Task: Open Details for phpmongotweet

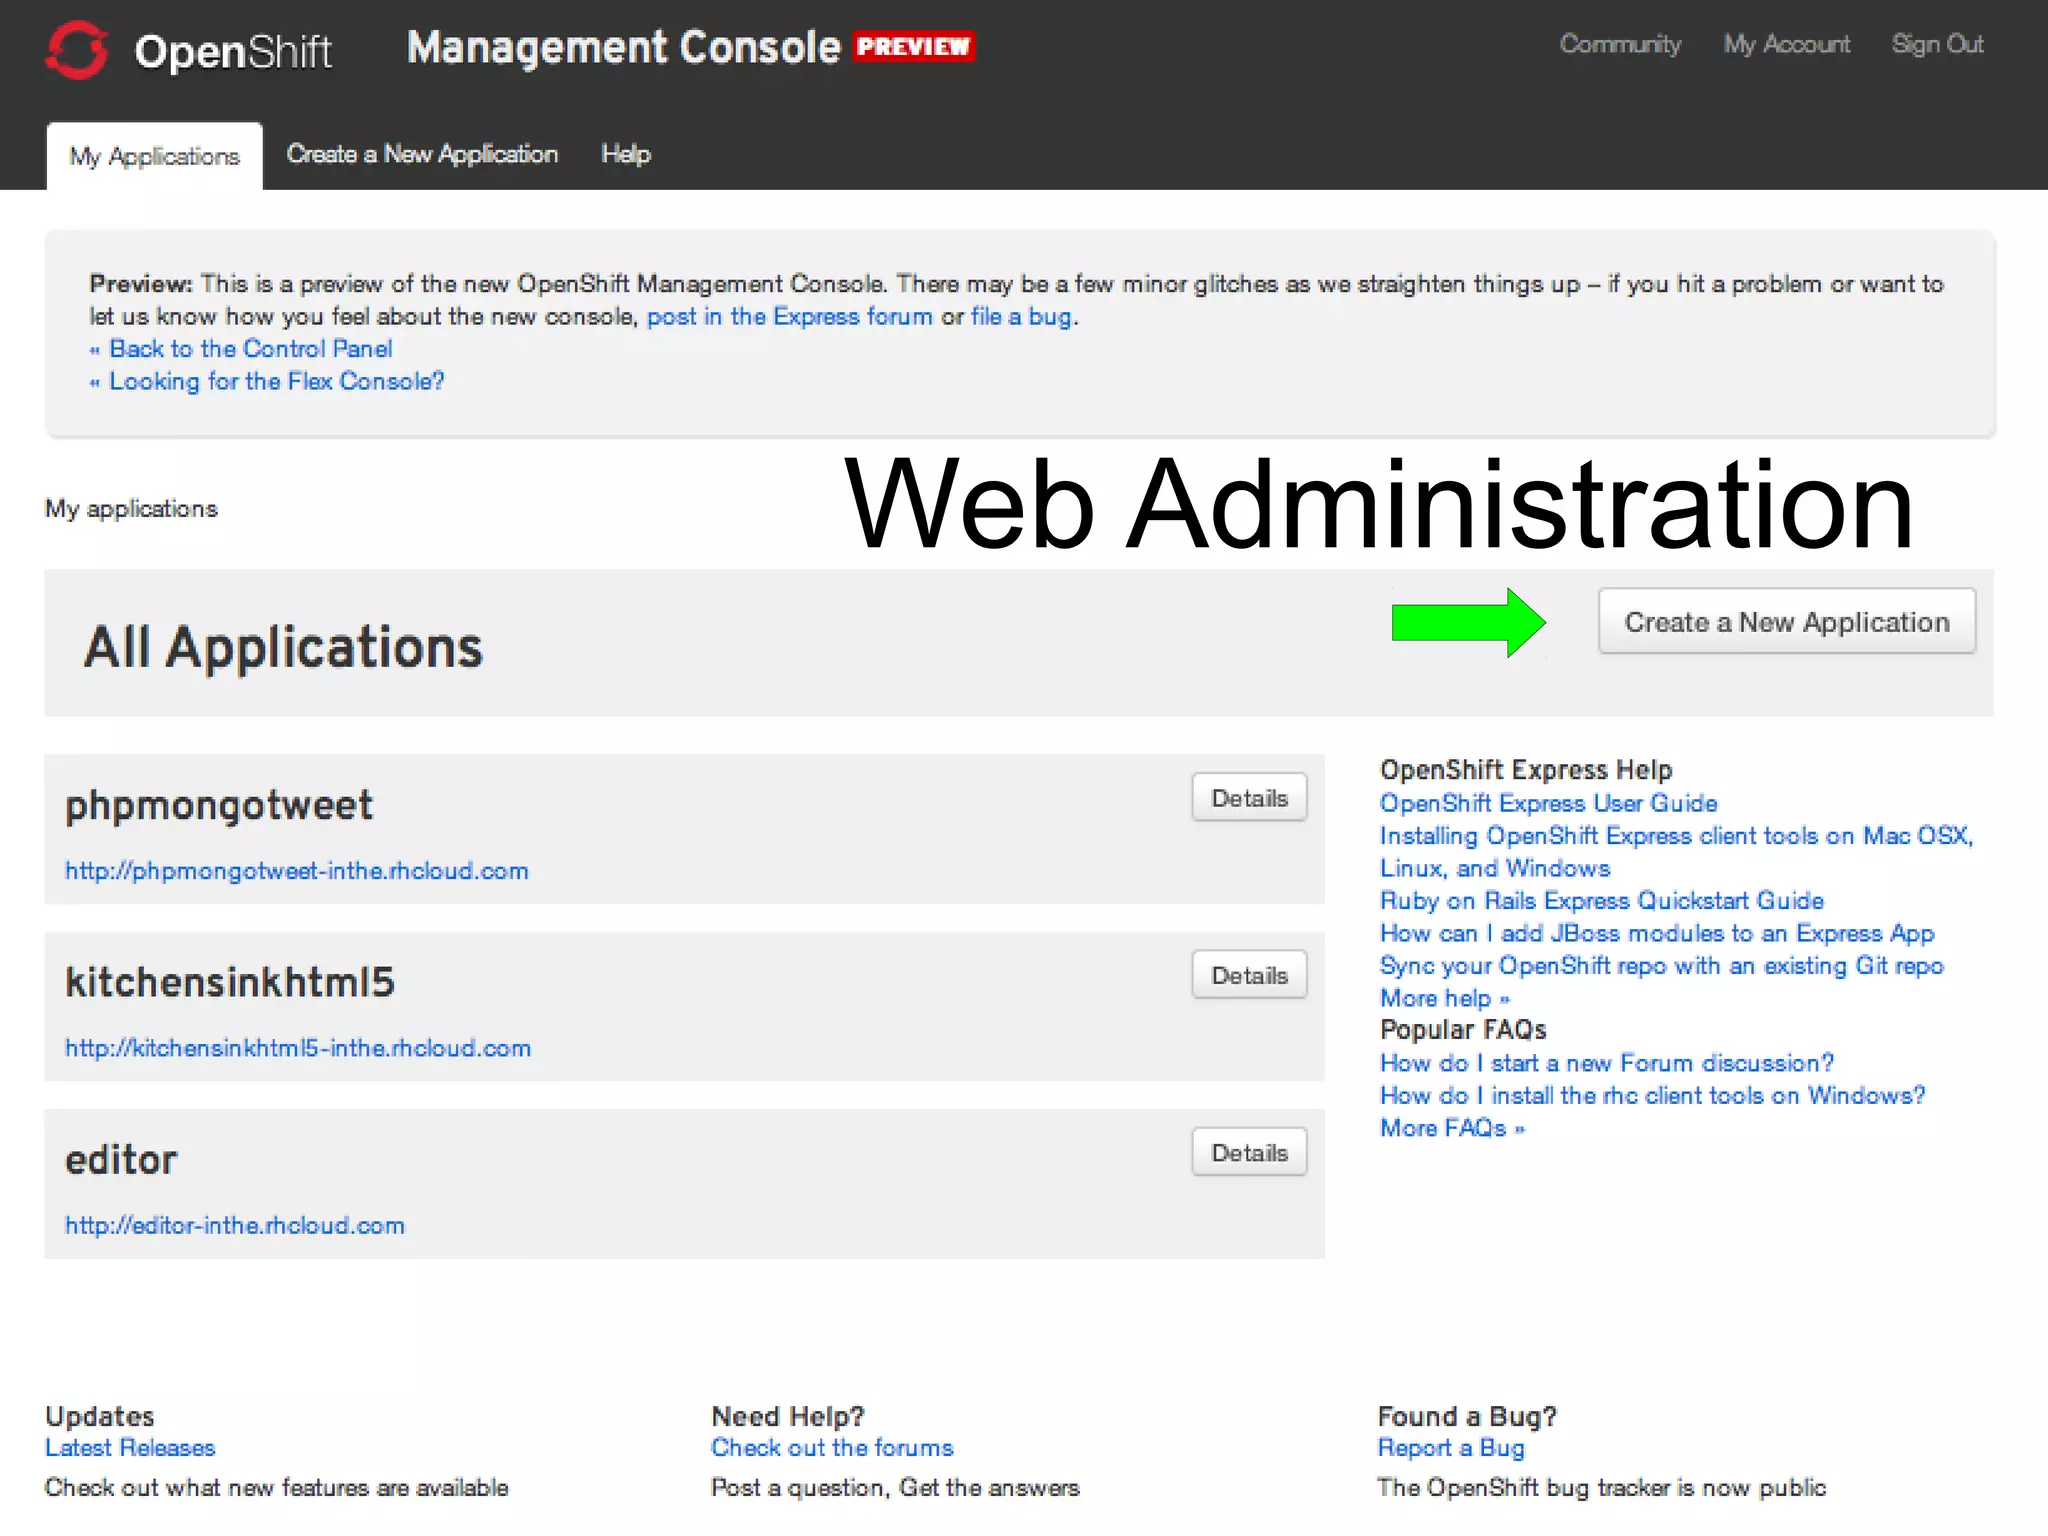Action: (1249, 797)
